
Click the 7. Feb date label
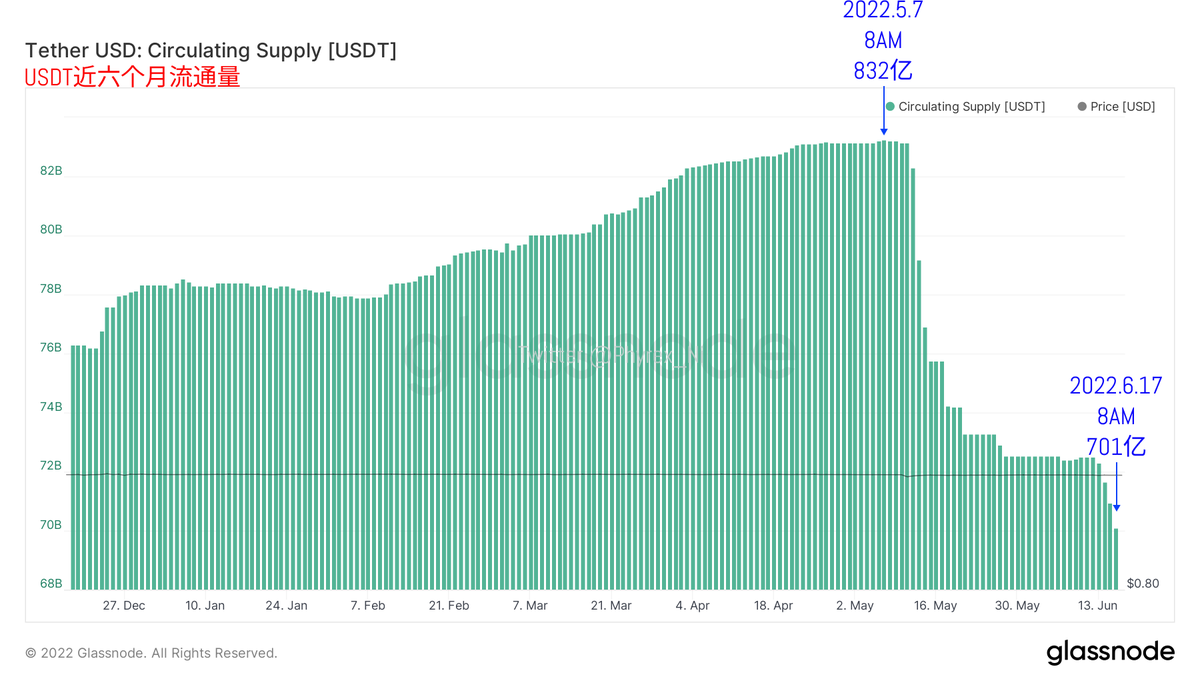368,606
